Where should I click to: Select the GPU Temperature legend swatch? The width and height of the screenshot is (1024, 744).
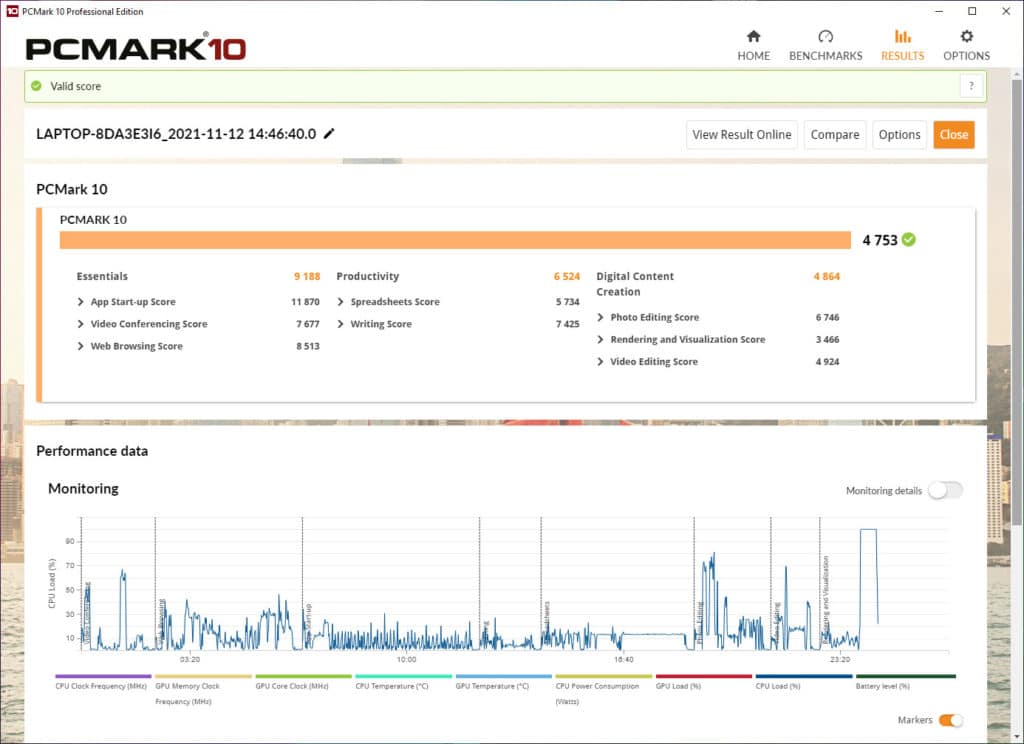504,677
